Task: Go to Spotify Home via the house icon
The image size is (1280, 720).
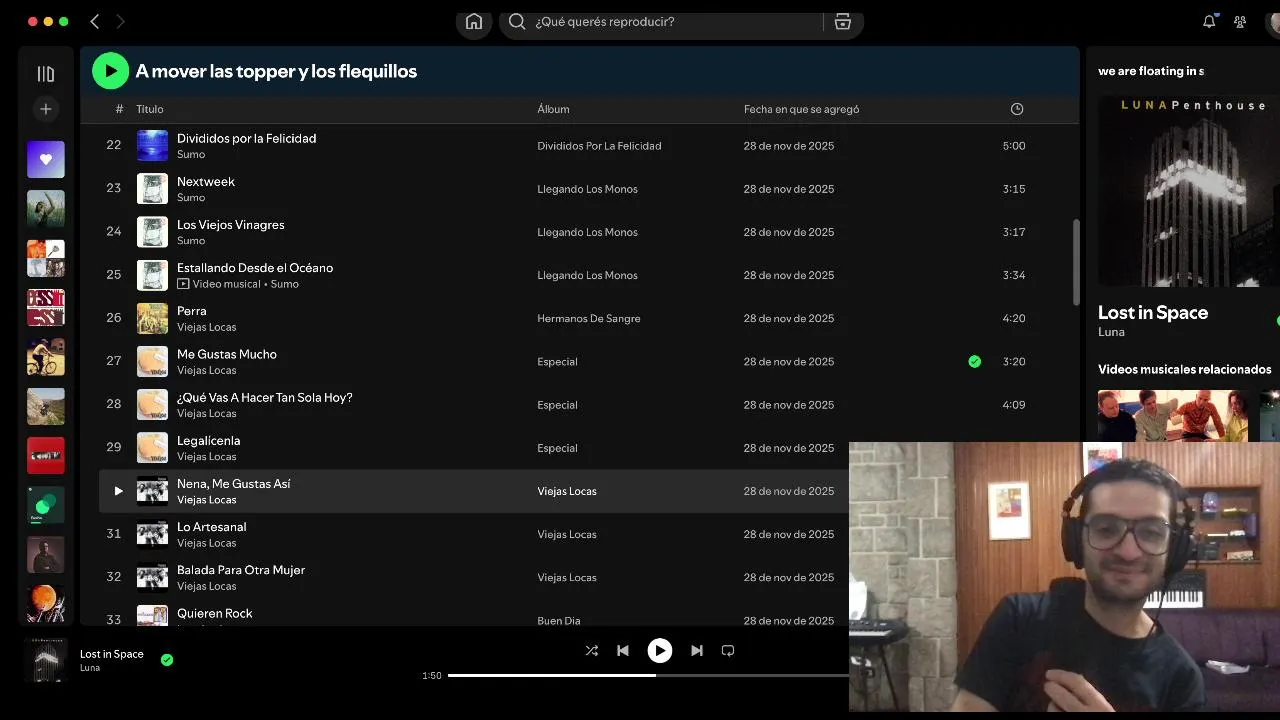Action: pyautogui.click(x=474, y=22)
